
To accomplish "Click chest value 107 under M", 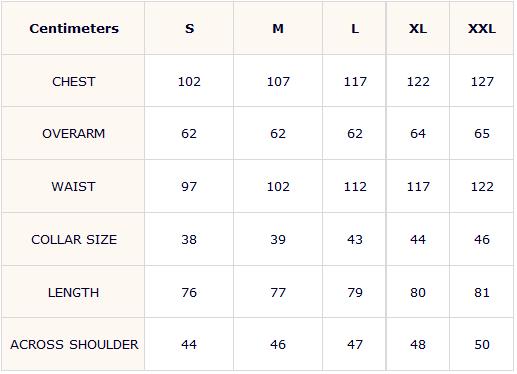I will 278,81.
